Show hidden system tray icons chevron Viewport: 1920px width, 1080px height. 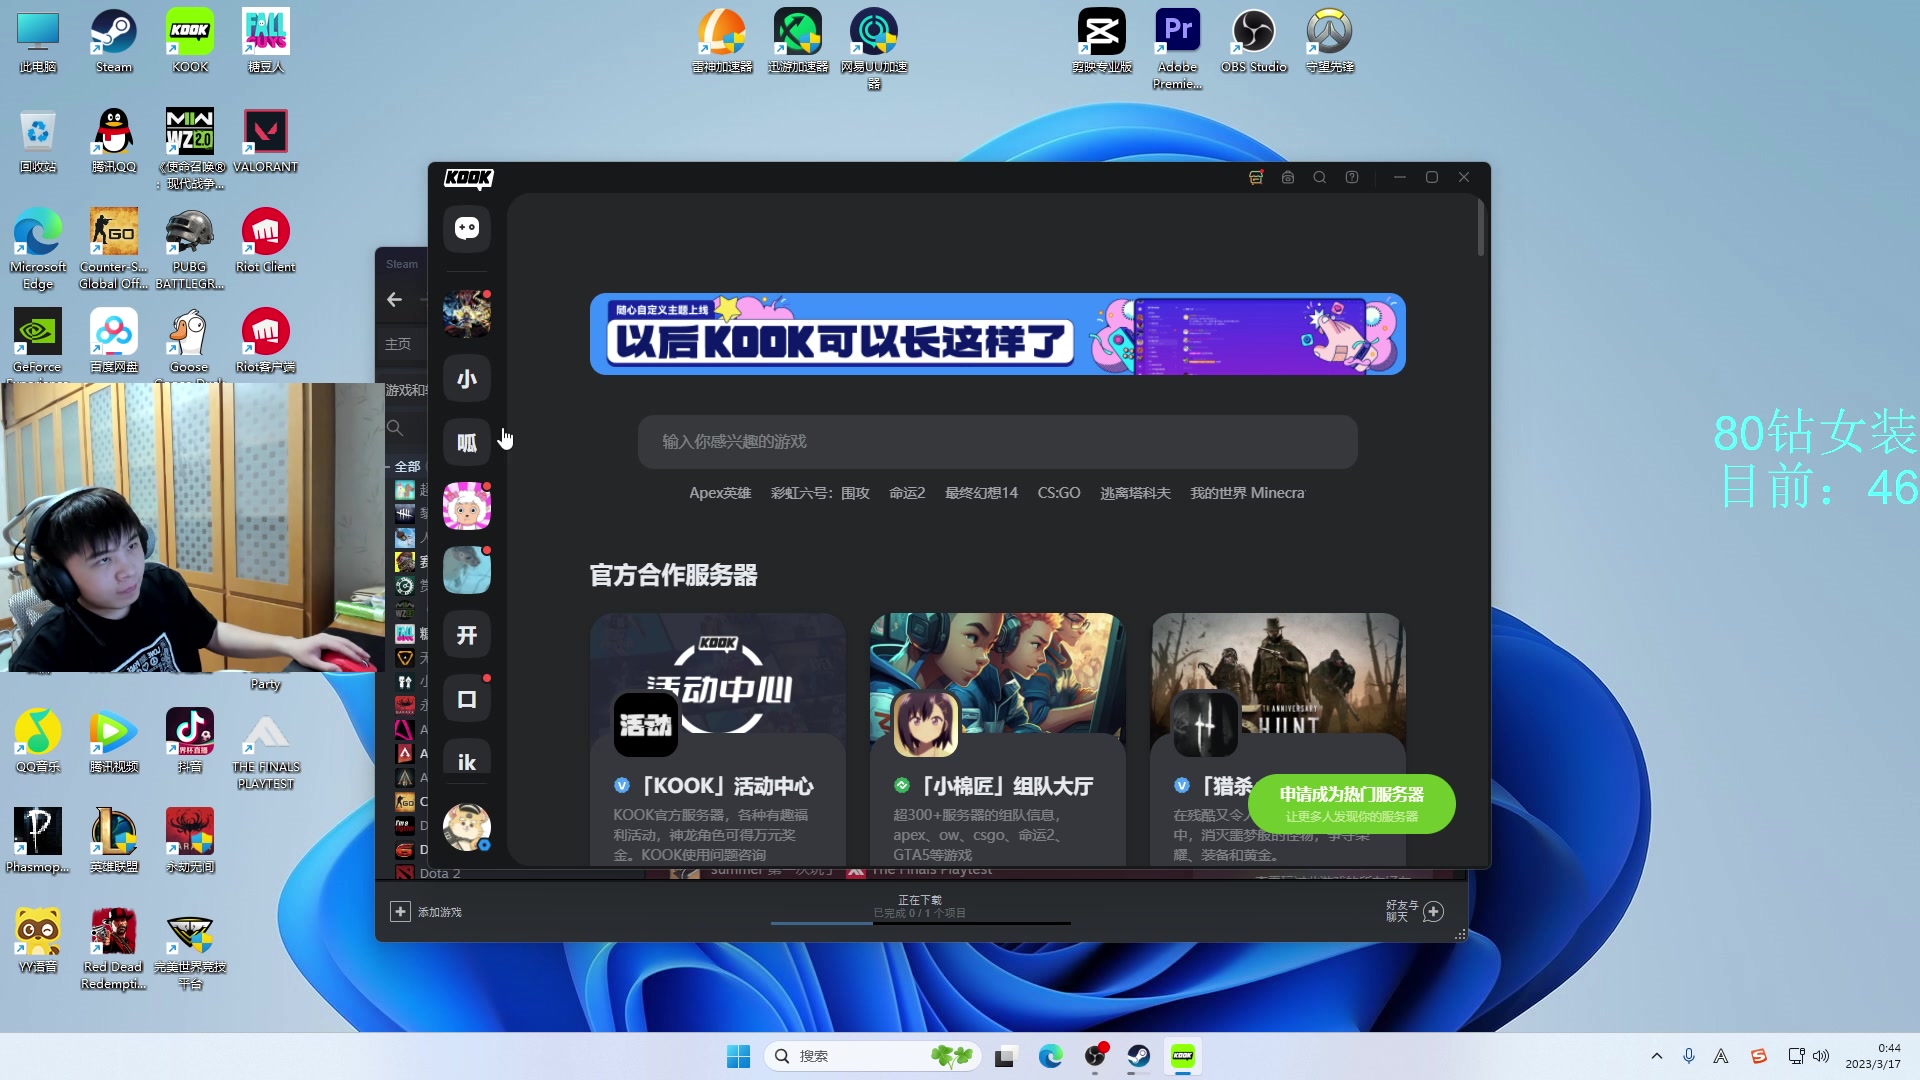1657,1056
